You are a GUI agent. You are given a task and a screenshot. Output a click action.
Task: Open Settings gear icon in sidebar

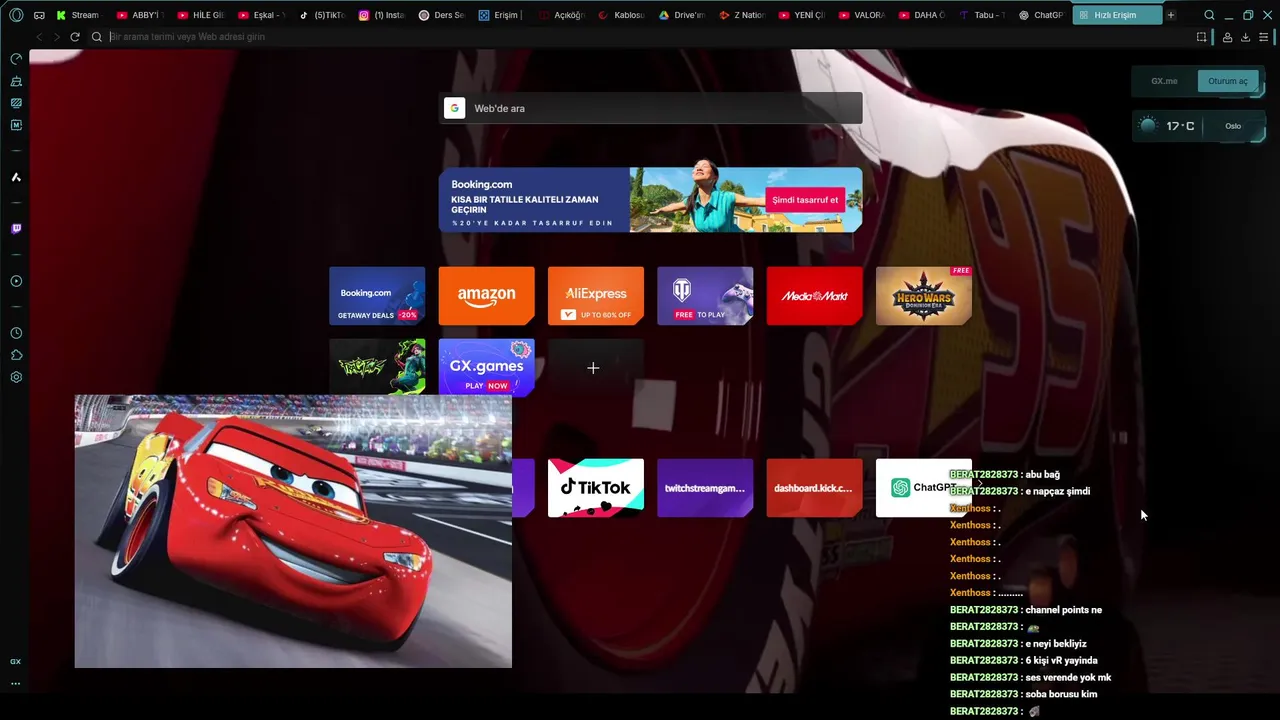(x=16, y=377)
